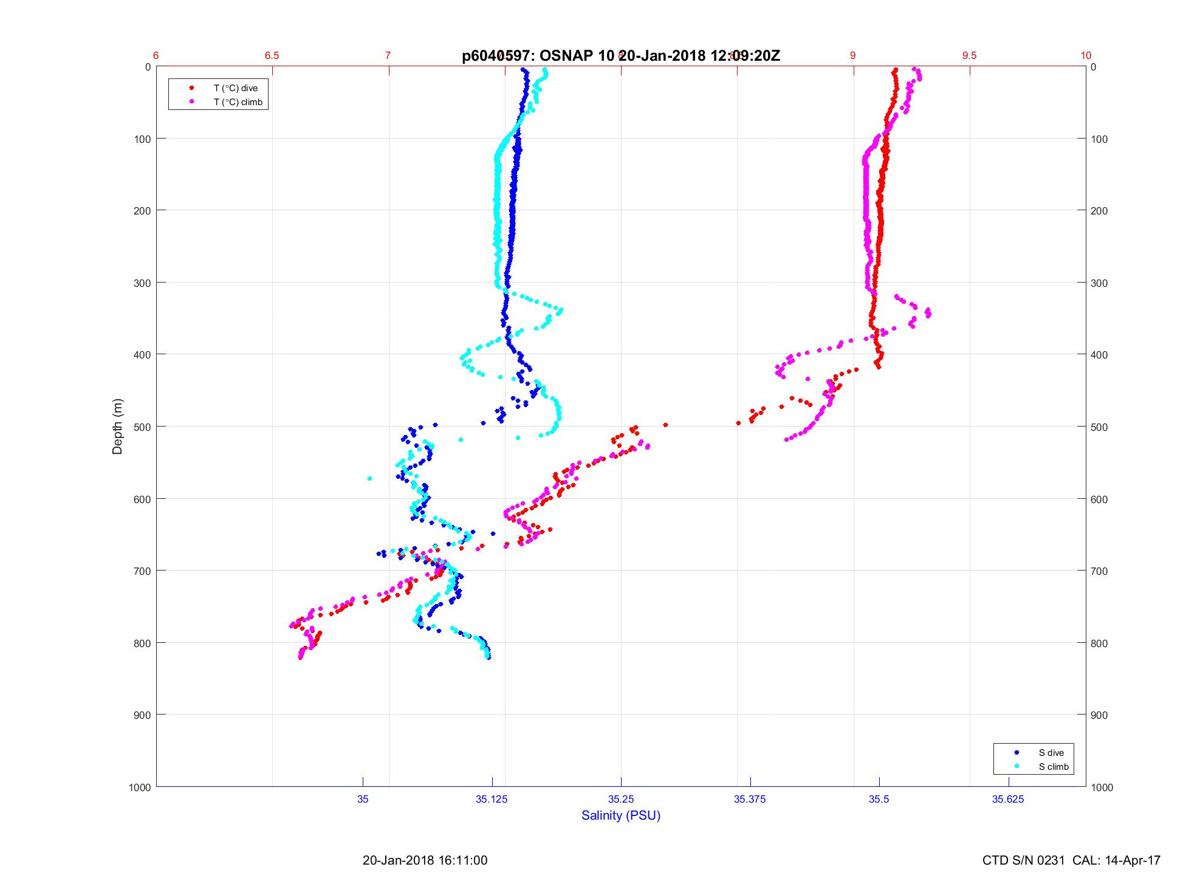1200x885 pixels.
Task: Select the magenta T (°C) climb legend marker
Action: [191, 102]
